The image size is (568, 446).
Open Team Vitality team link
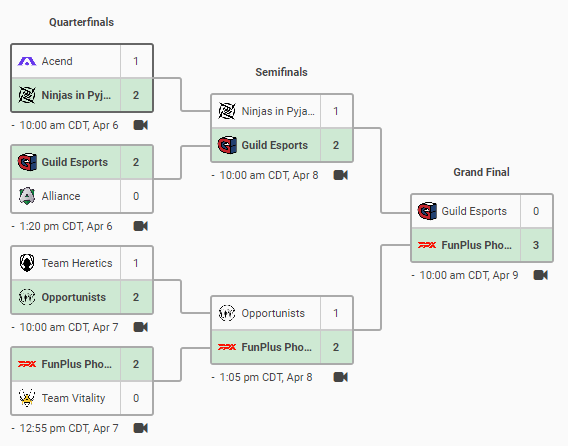point(73,398)
